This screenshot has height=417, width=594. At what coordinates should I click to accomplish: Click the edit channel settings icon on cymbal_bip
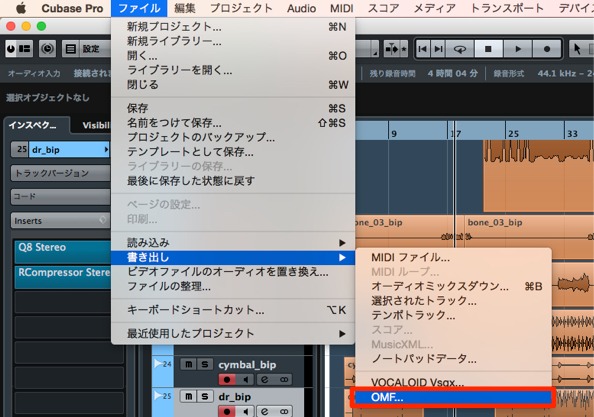tap(264, 380)
